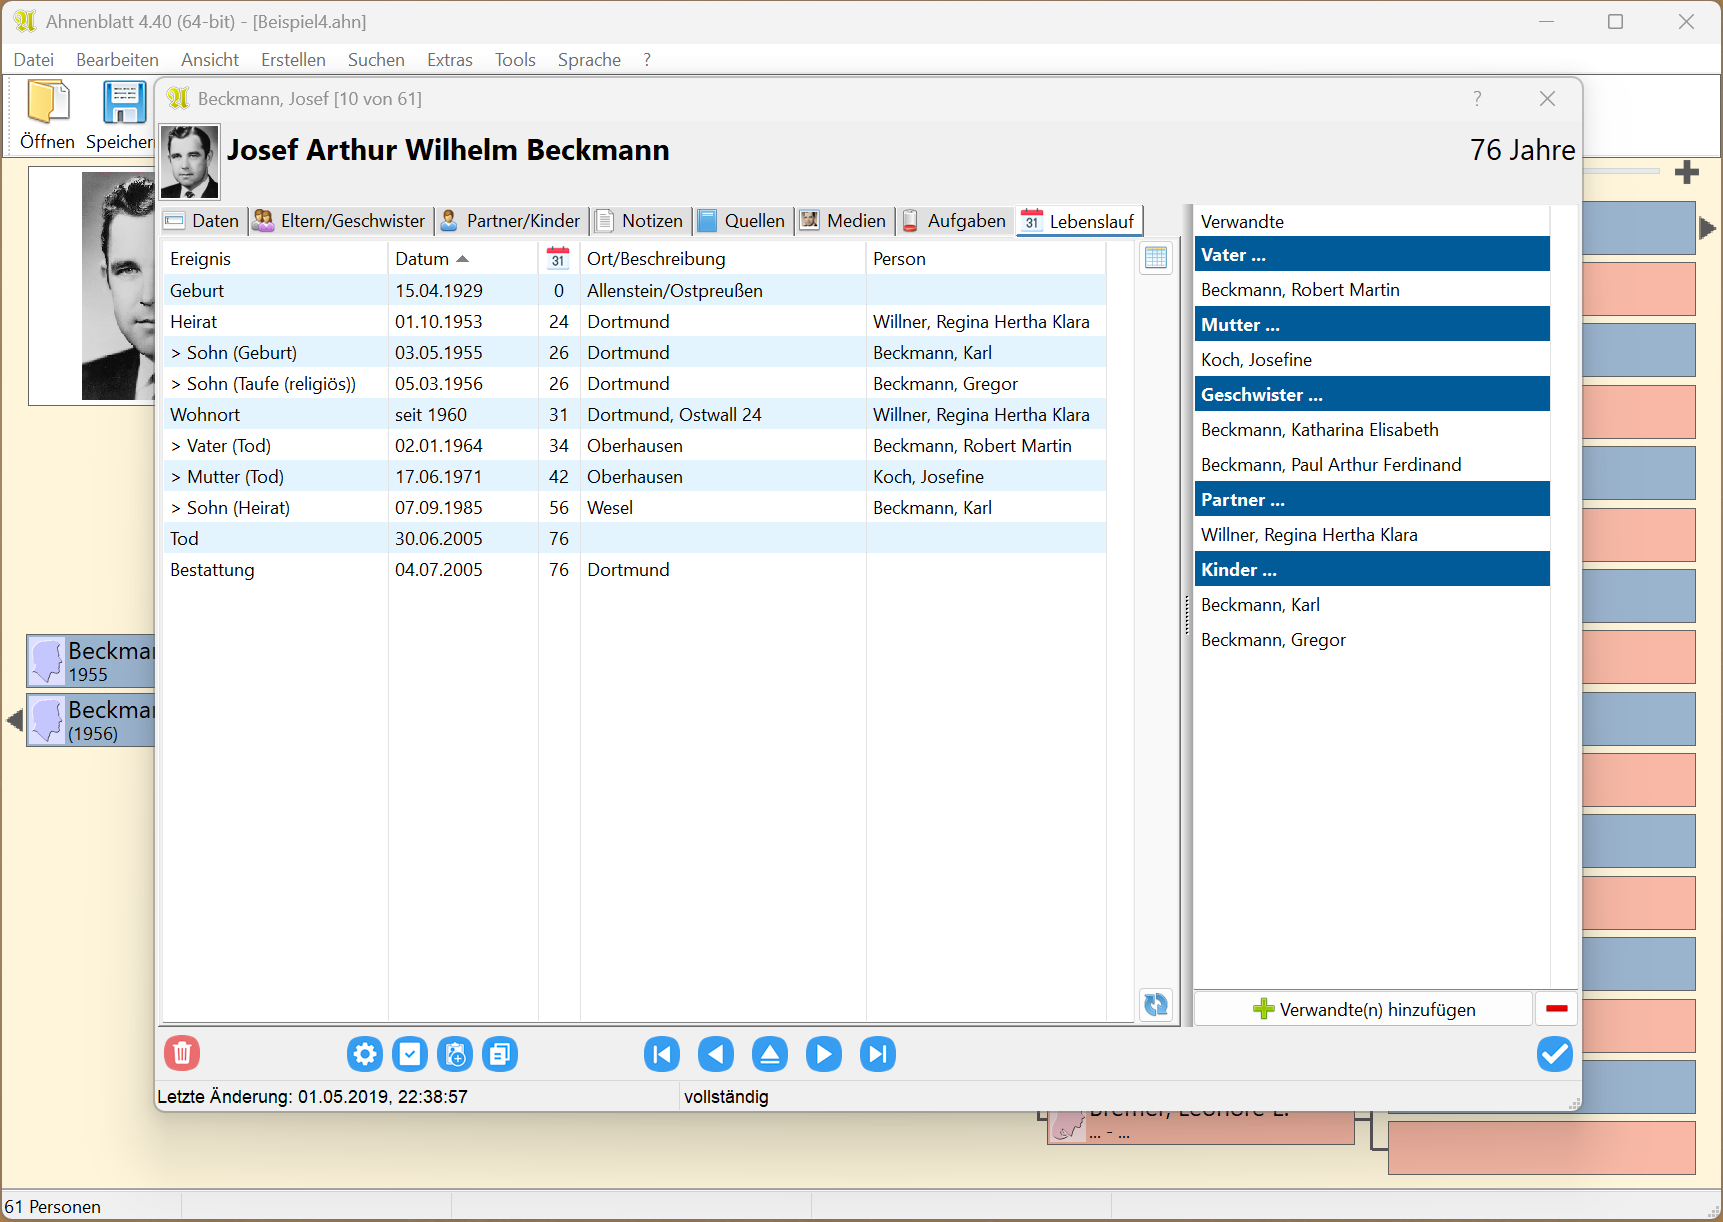Click Josef Beckmann's portrait thumbnail in the header

click(x=190, y=162)
